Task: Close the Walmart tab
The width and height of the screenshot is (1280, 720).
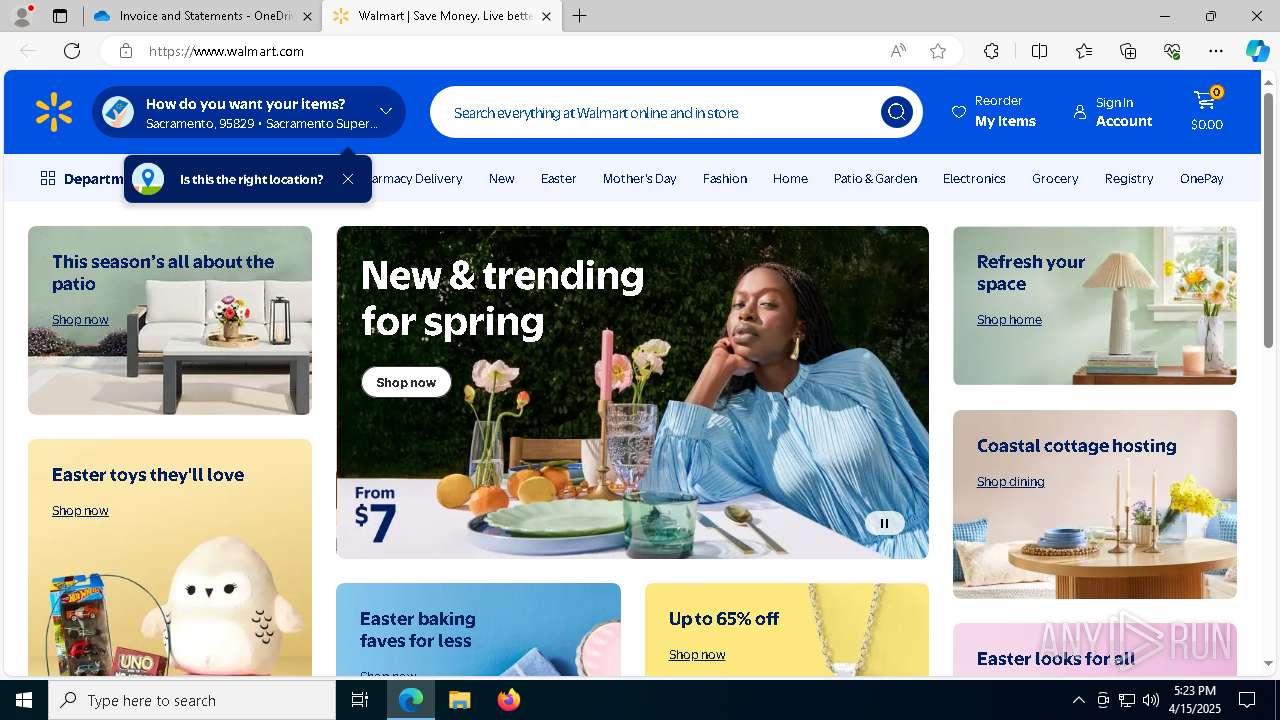Action: click(546, 16)
